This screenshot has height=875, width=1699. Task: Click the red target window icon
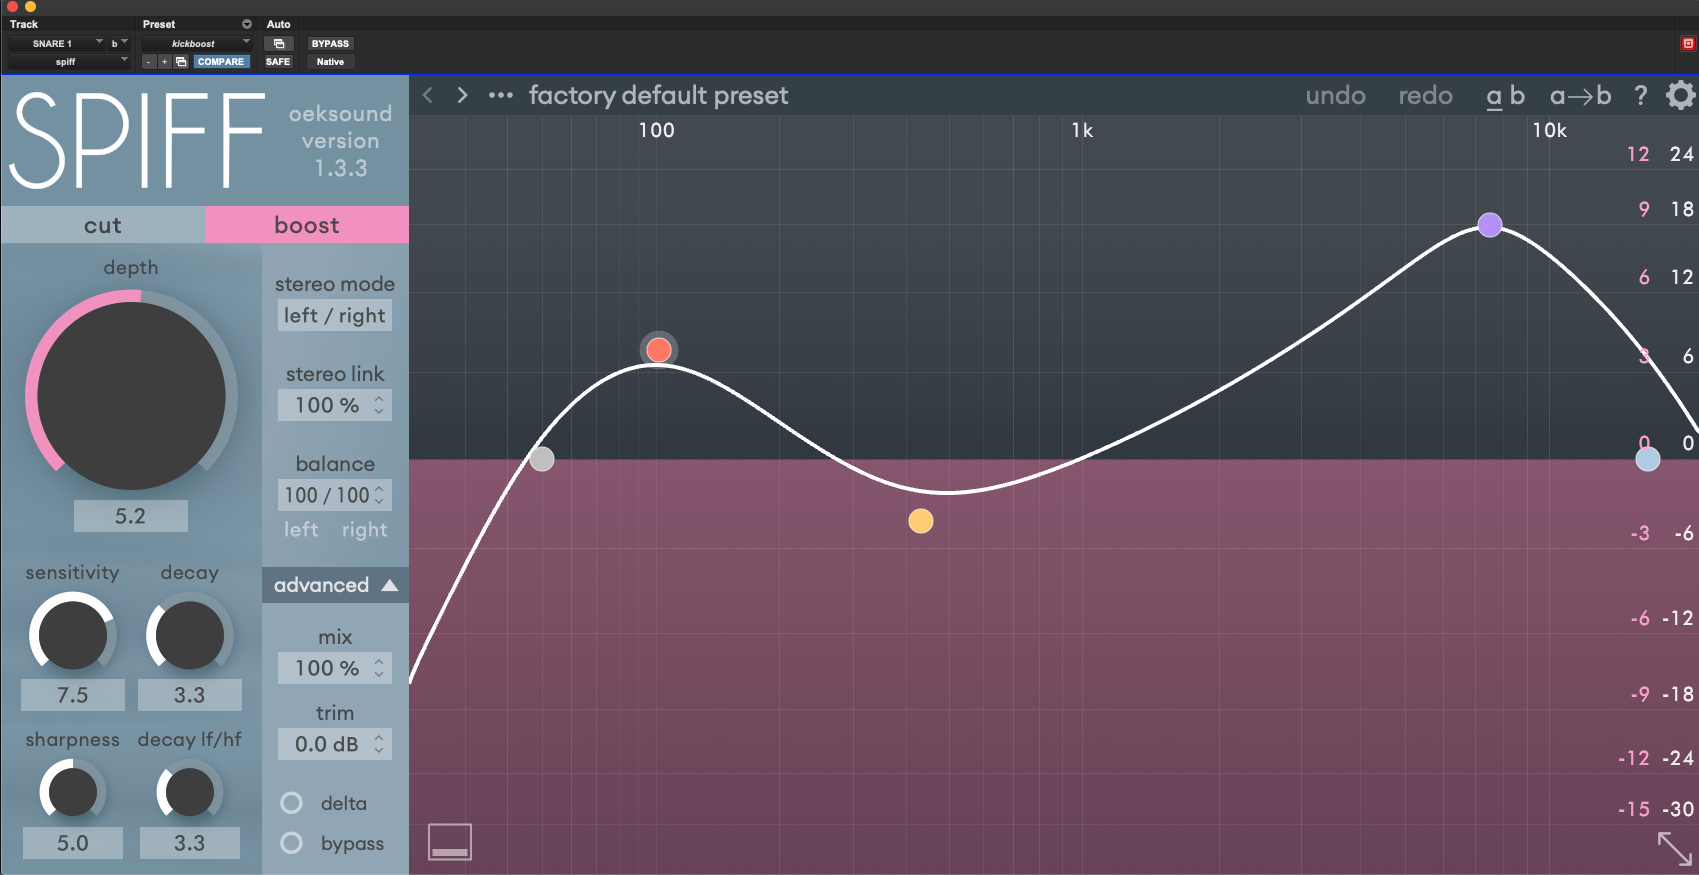tap(1688, 43)
